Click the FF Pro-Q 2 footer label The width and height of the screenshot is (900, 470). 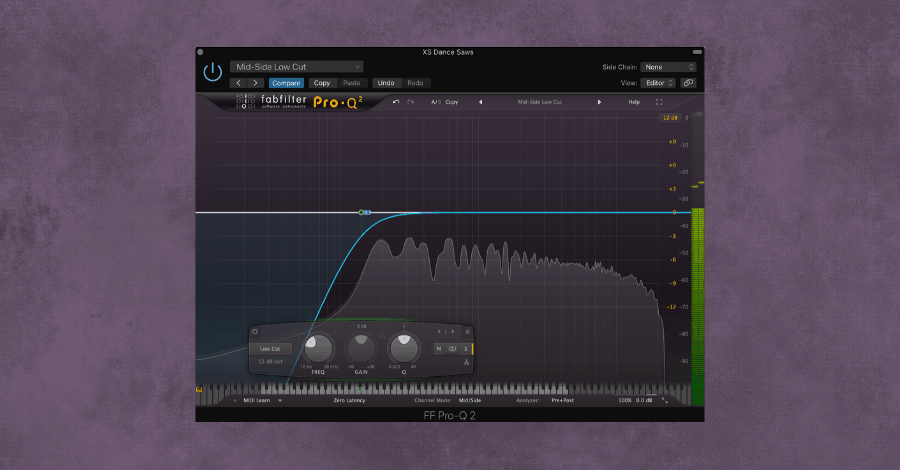coord(449,415)
